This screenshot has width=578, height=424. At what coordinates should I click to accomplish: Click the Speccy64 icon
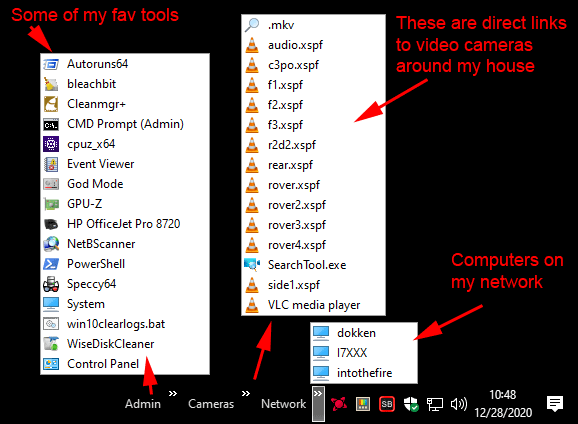point(51,284)
